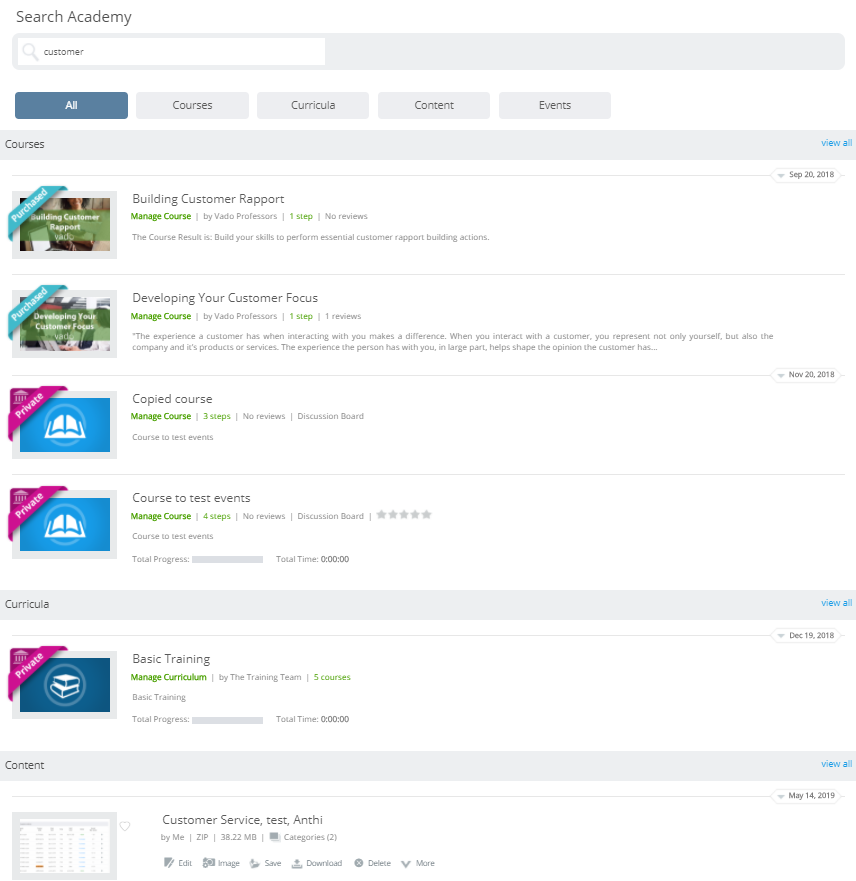The image size is (856, 881).
Task: Click the Save icon for Customer Service content
Action: [254, 863]
